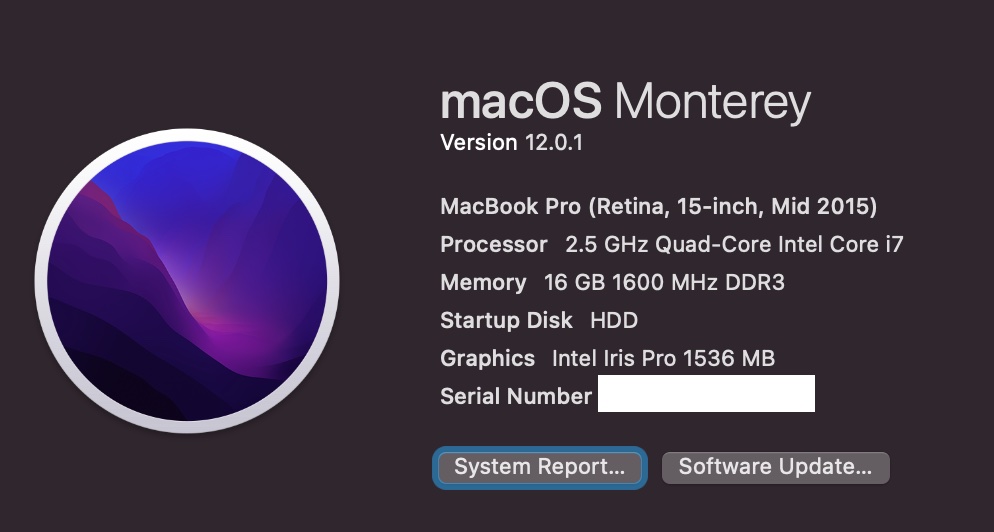Open the System Report button

click(540, 467)
